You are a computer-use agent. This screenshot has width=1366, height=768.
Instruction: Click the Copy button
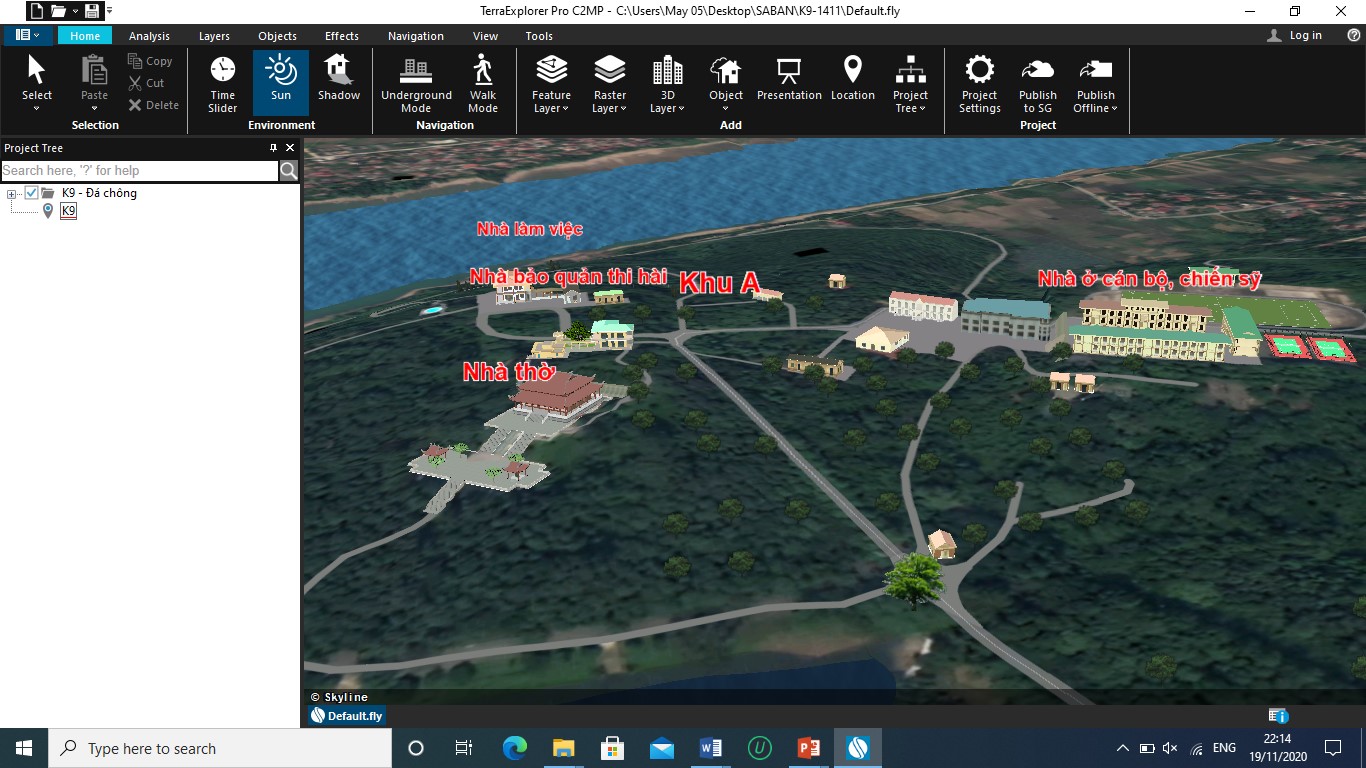pyautogui.click(x=150, y=61)
